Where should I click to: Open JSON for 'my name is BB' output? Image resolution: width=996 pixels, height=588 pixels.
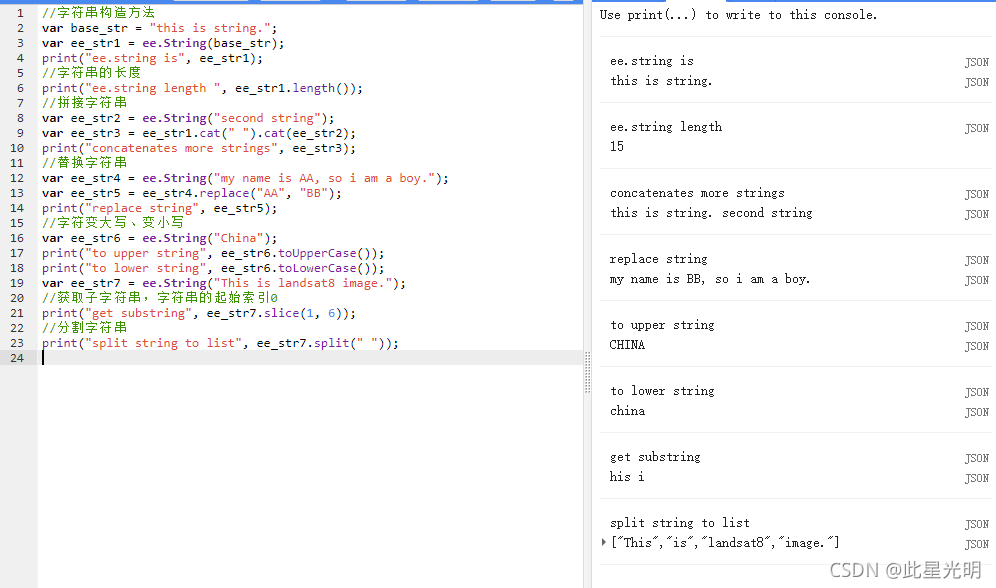(976, 281)
